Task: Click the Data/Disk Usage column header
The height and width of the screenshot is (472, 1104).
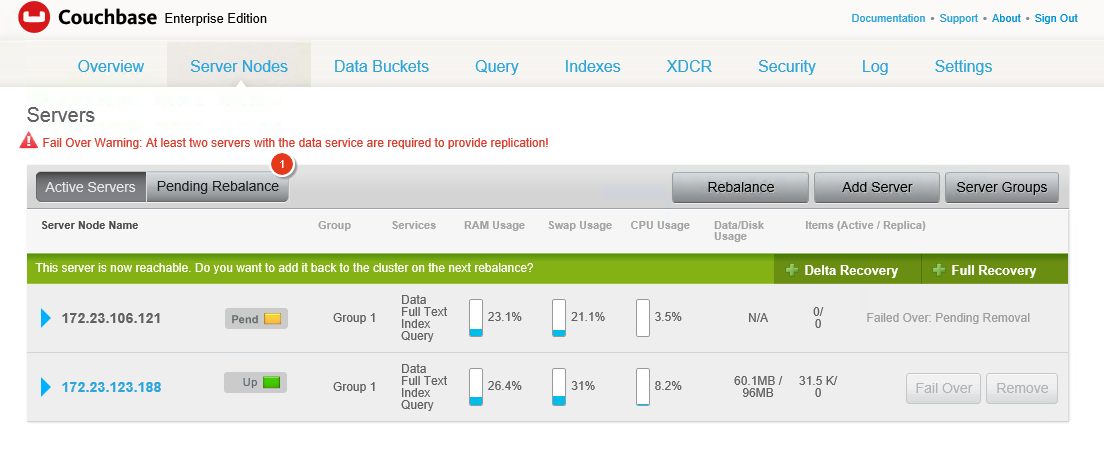Action: pos(738,231)
